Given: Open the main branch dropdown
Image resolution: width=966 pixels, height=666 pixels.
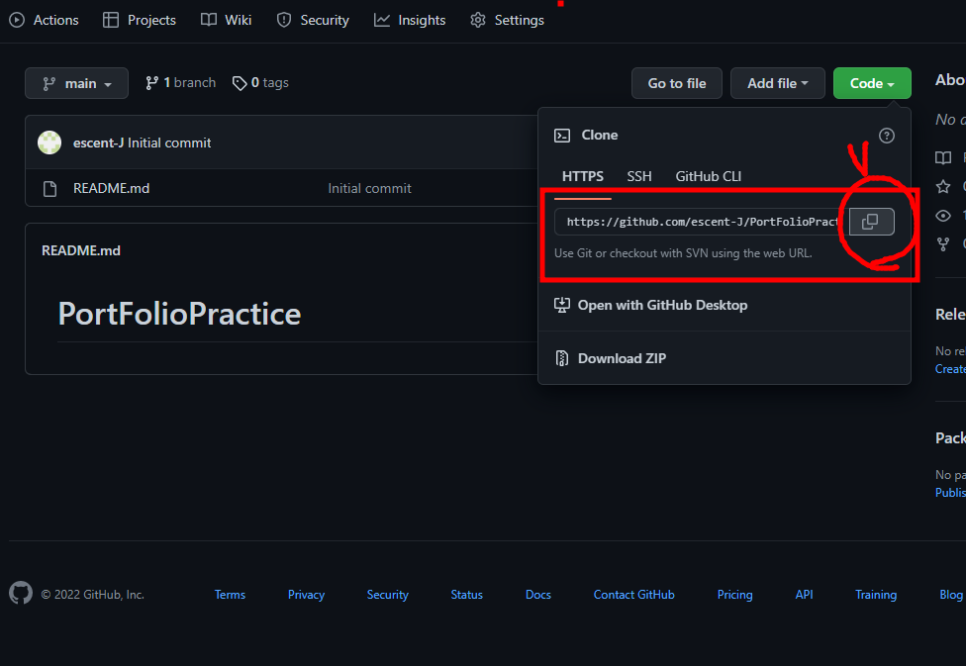Looking at the screenshot, I should (x=76, y=83).
